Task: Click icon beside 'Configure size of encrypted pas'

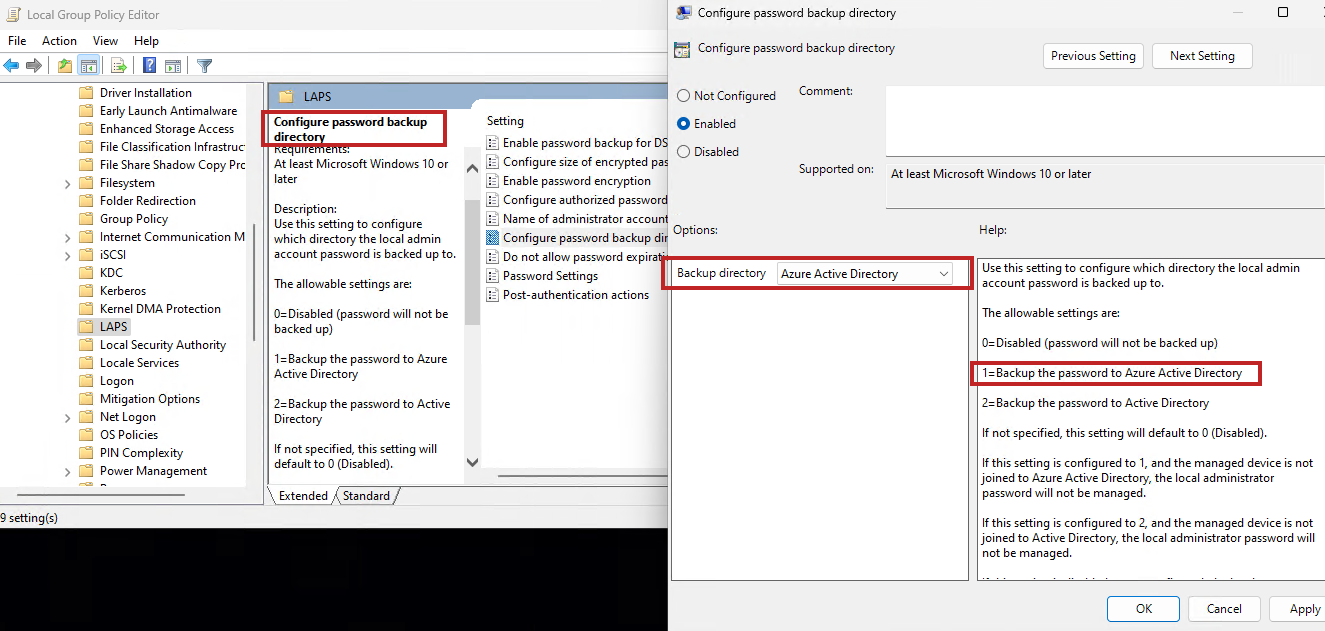Action: pyautogui.click(x=492, y=162)
